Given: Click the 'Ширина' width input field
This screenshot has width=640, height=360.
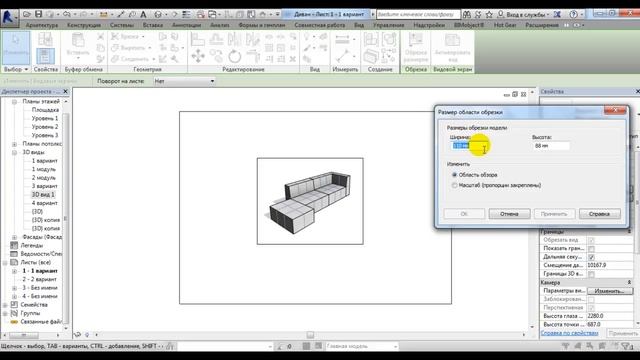Looking at the screenshot, I should (469, 146).
